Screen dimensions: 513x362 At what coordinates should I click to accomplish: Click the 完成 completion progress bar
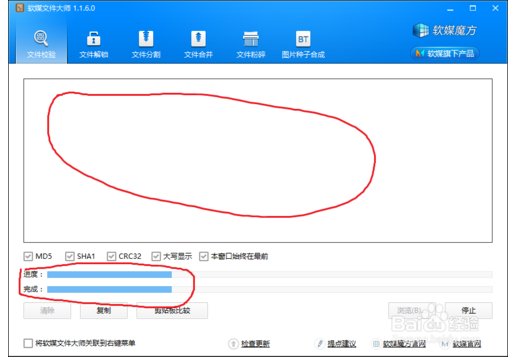(270, 289)
